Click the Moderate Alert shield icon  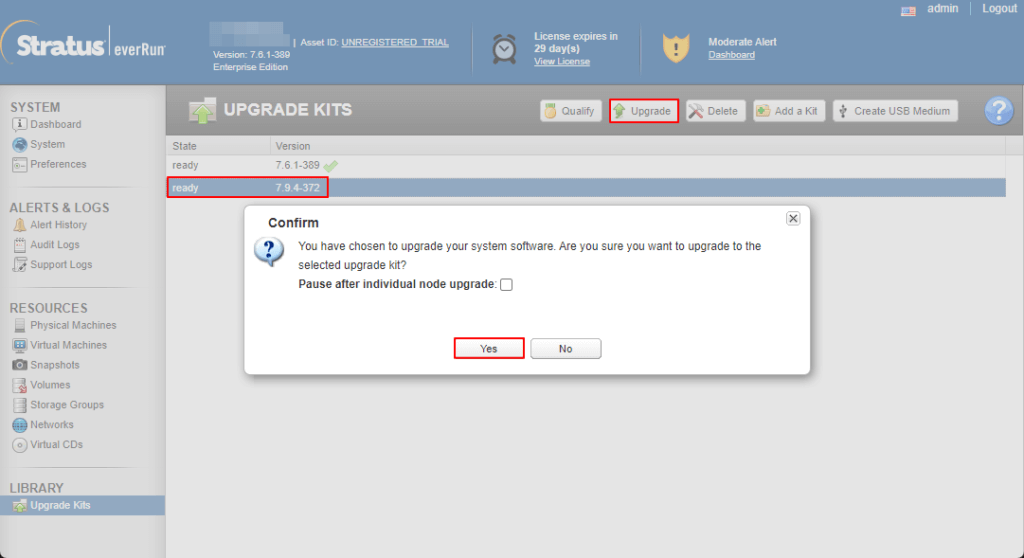point(676,48)
